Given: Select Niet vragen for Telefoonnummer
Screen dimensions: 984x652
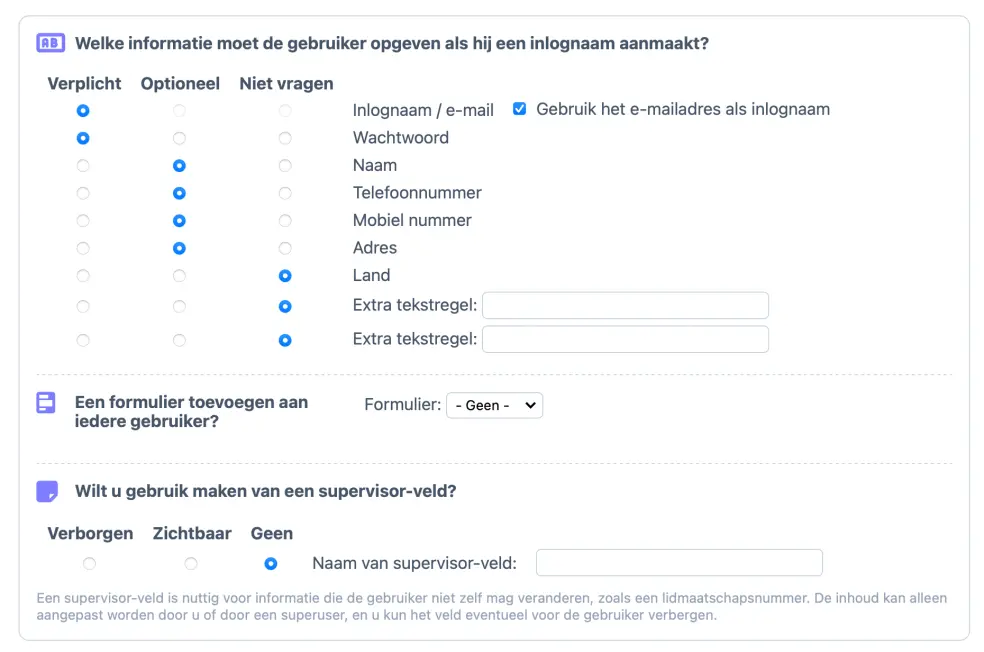Looking at the screenshot, I should click(x=285, y=193).
